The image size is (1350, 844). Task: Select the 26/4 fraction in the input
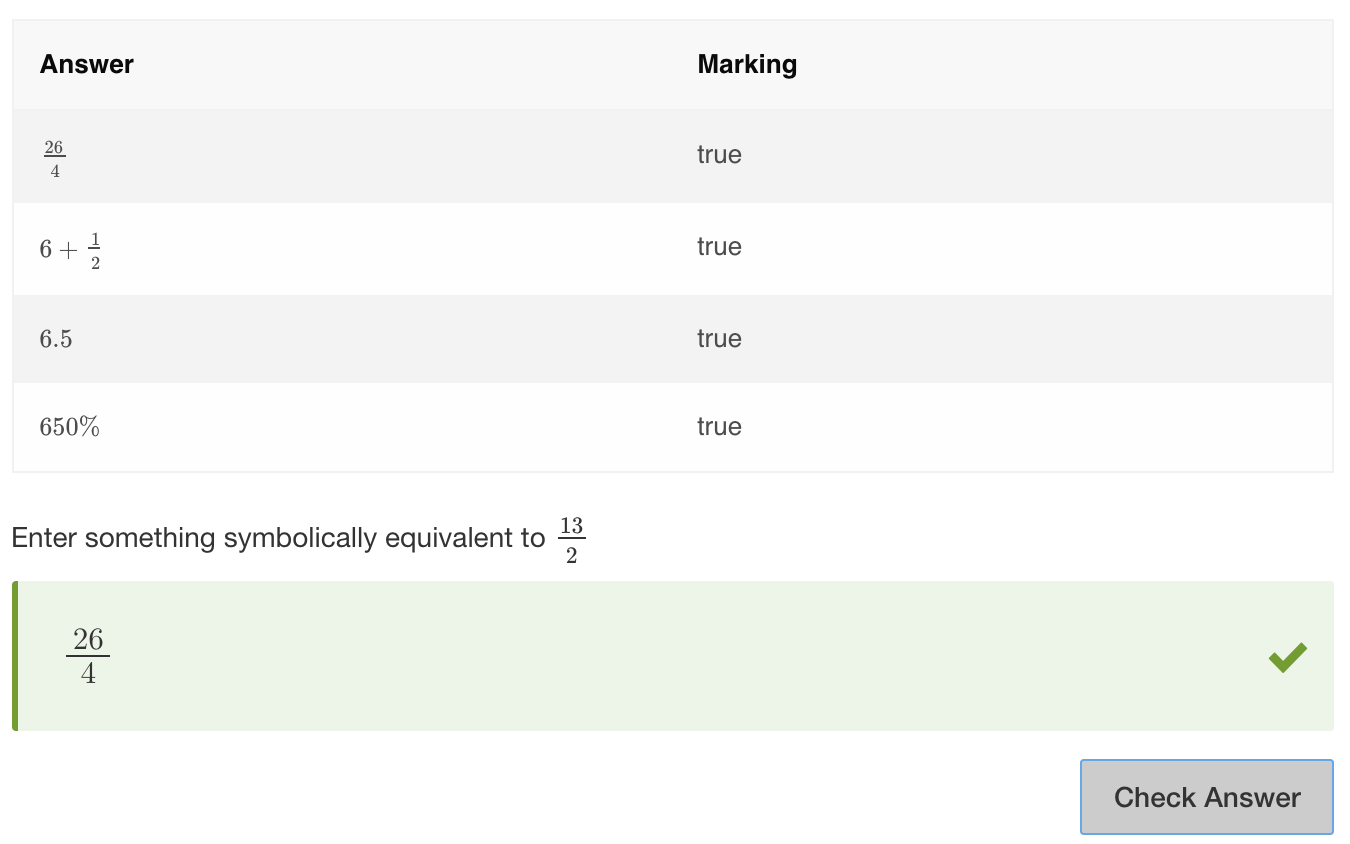tap(88, 656)
